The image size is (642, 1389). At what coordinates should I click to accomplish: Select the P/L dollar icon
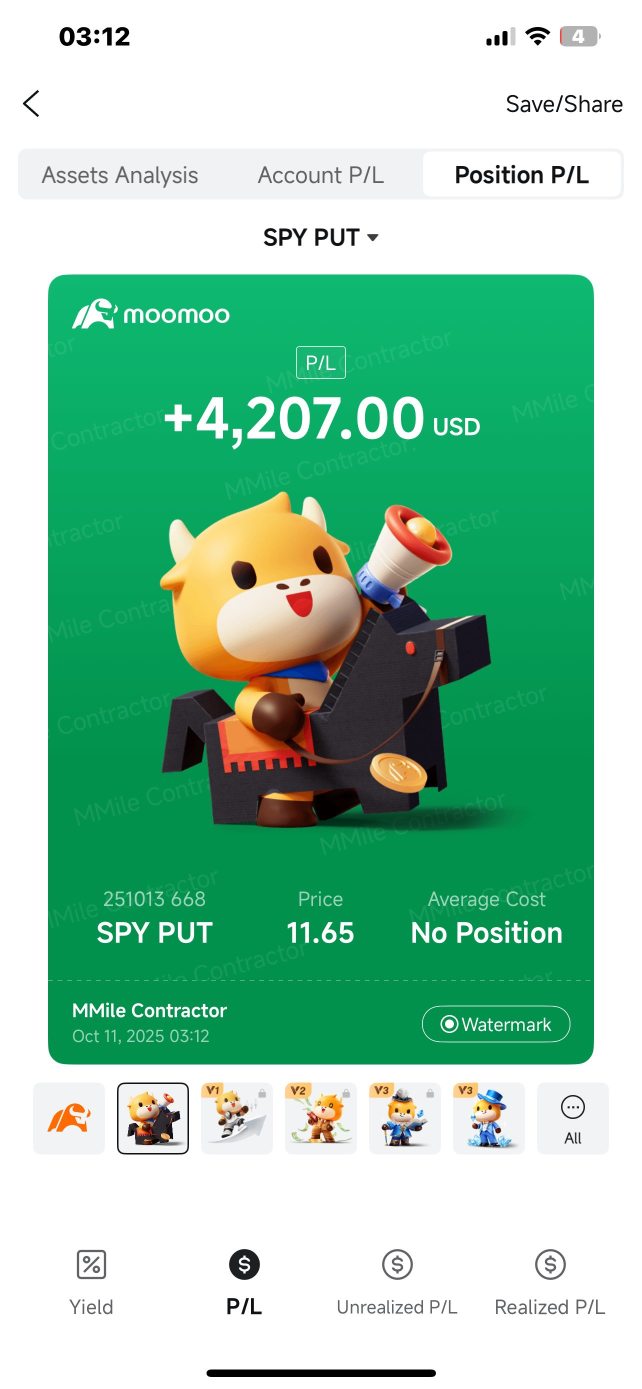pos(244,1265)
